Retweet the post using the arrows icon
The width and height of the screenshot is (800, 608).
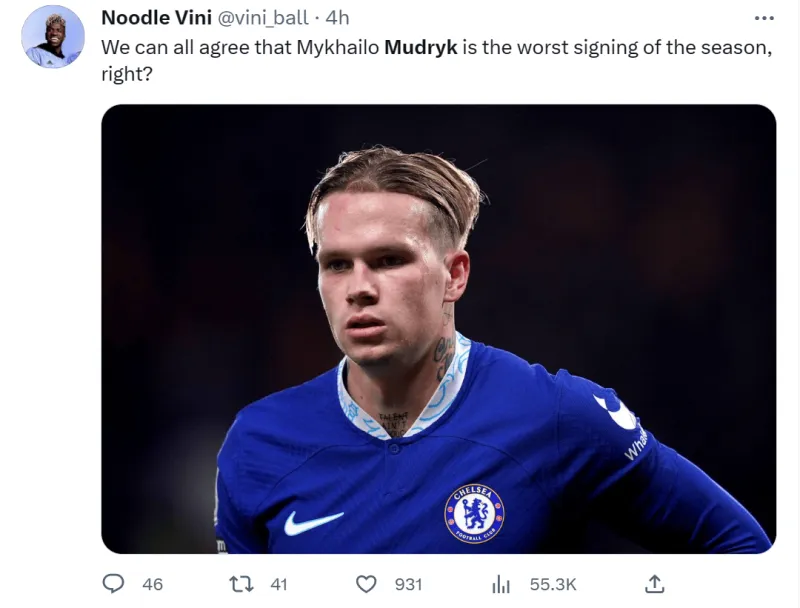tap(241, 584)
